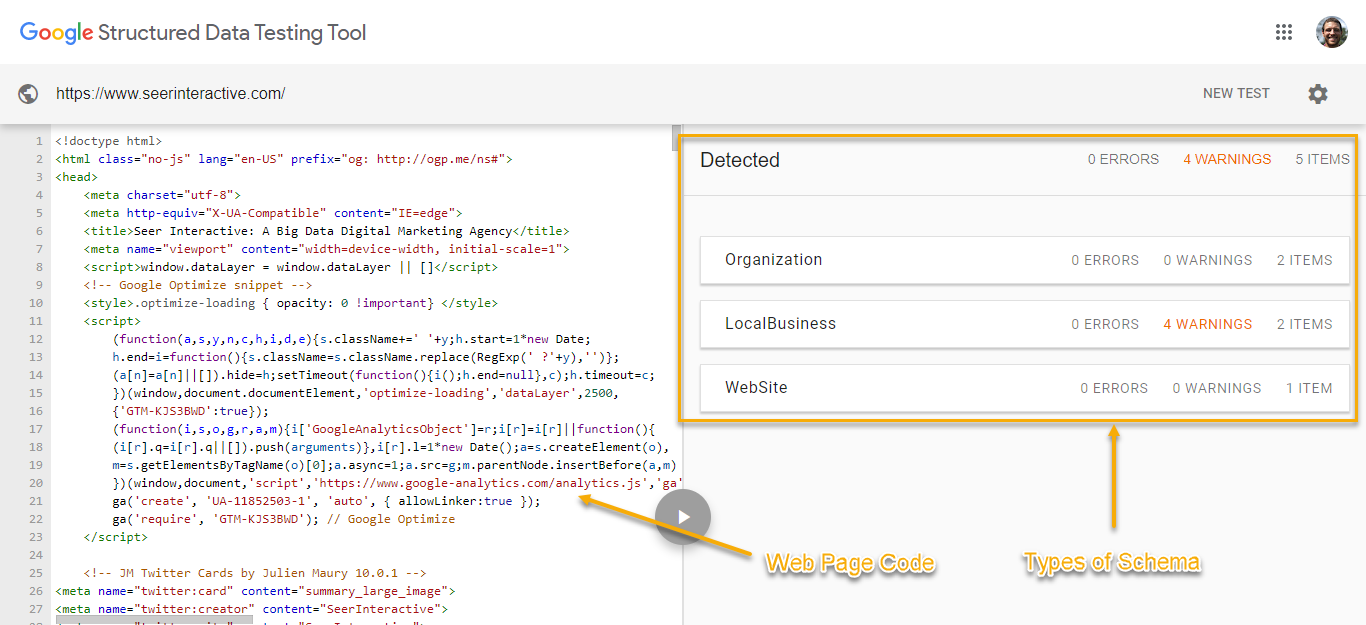Open the settings gear icon

click(x=1318, y=94)
